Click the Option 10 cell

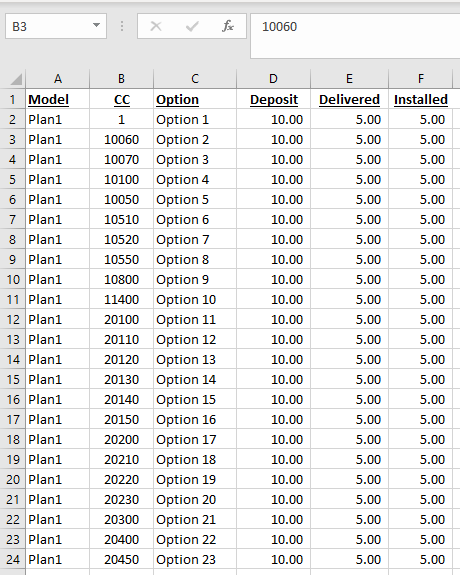click(x=195, y=299)
